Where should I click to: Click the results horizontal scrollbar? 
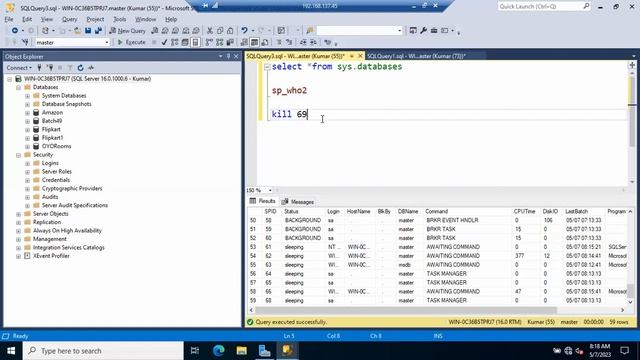point(406,310)
